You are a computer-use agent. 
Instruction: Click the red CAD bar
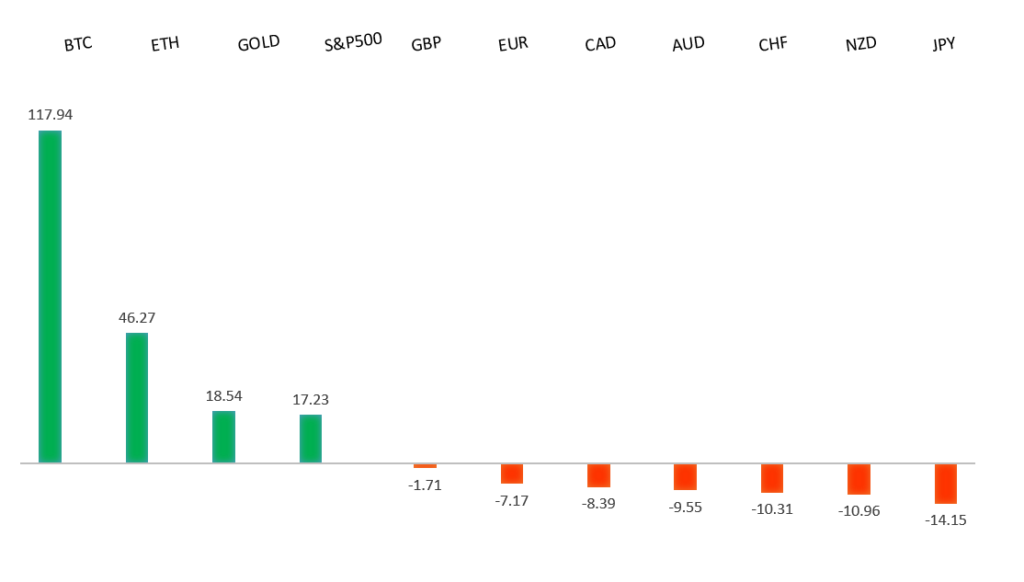click(x=598, y=475)
